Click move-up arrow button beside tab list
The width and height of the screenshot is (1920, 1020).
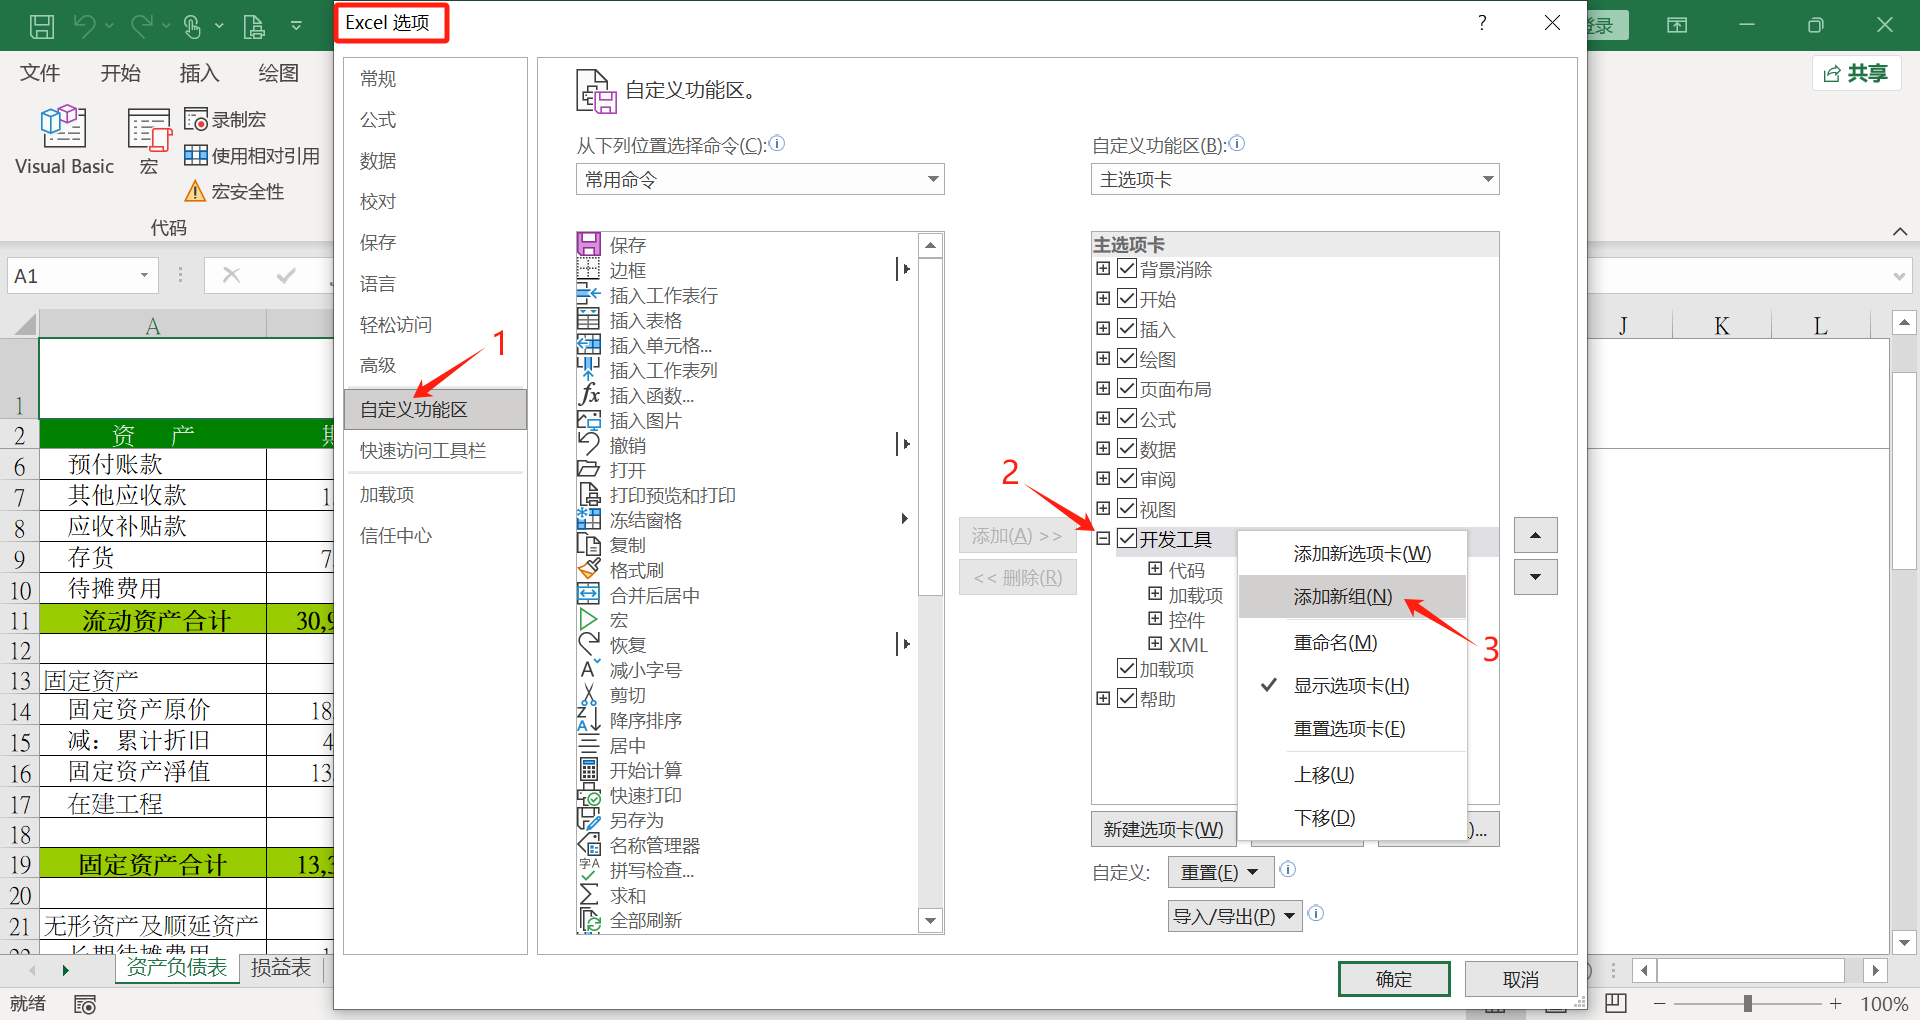click(1535, 536)
